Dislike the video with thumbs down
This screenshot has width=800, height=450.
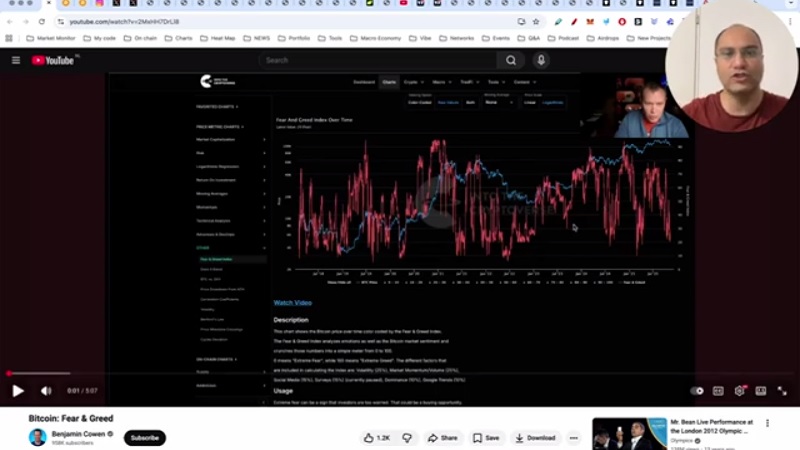click(407, 438)
